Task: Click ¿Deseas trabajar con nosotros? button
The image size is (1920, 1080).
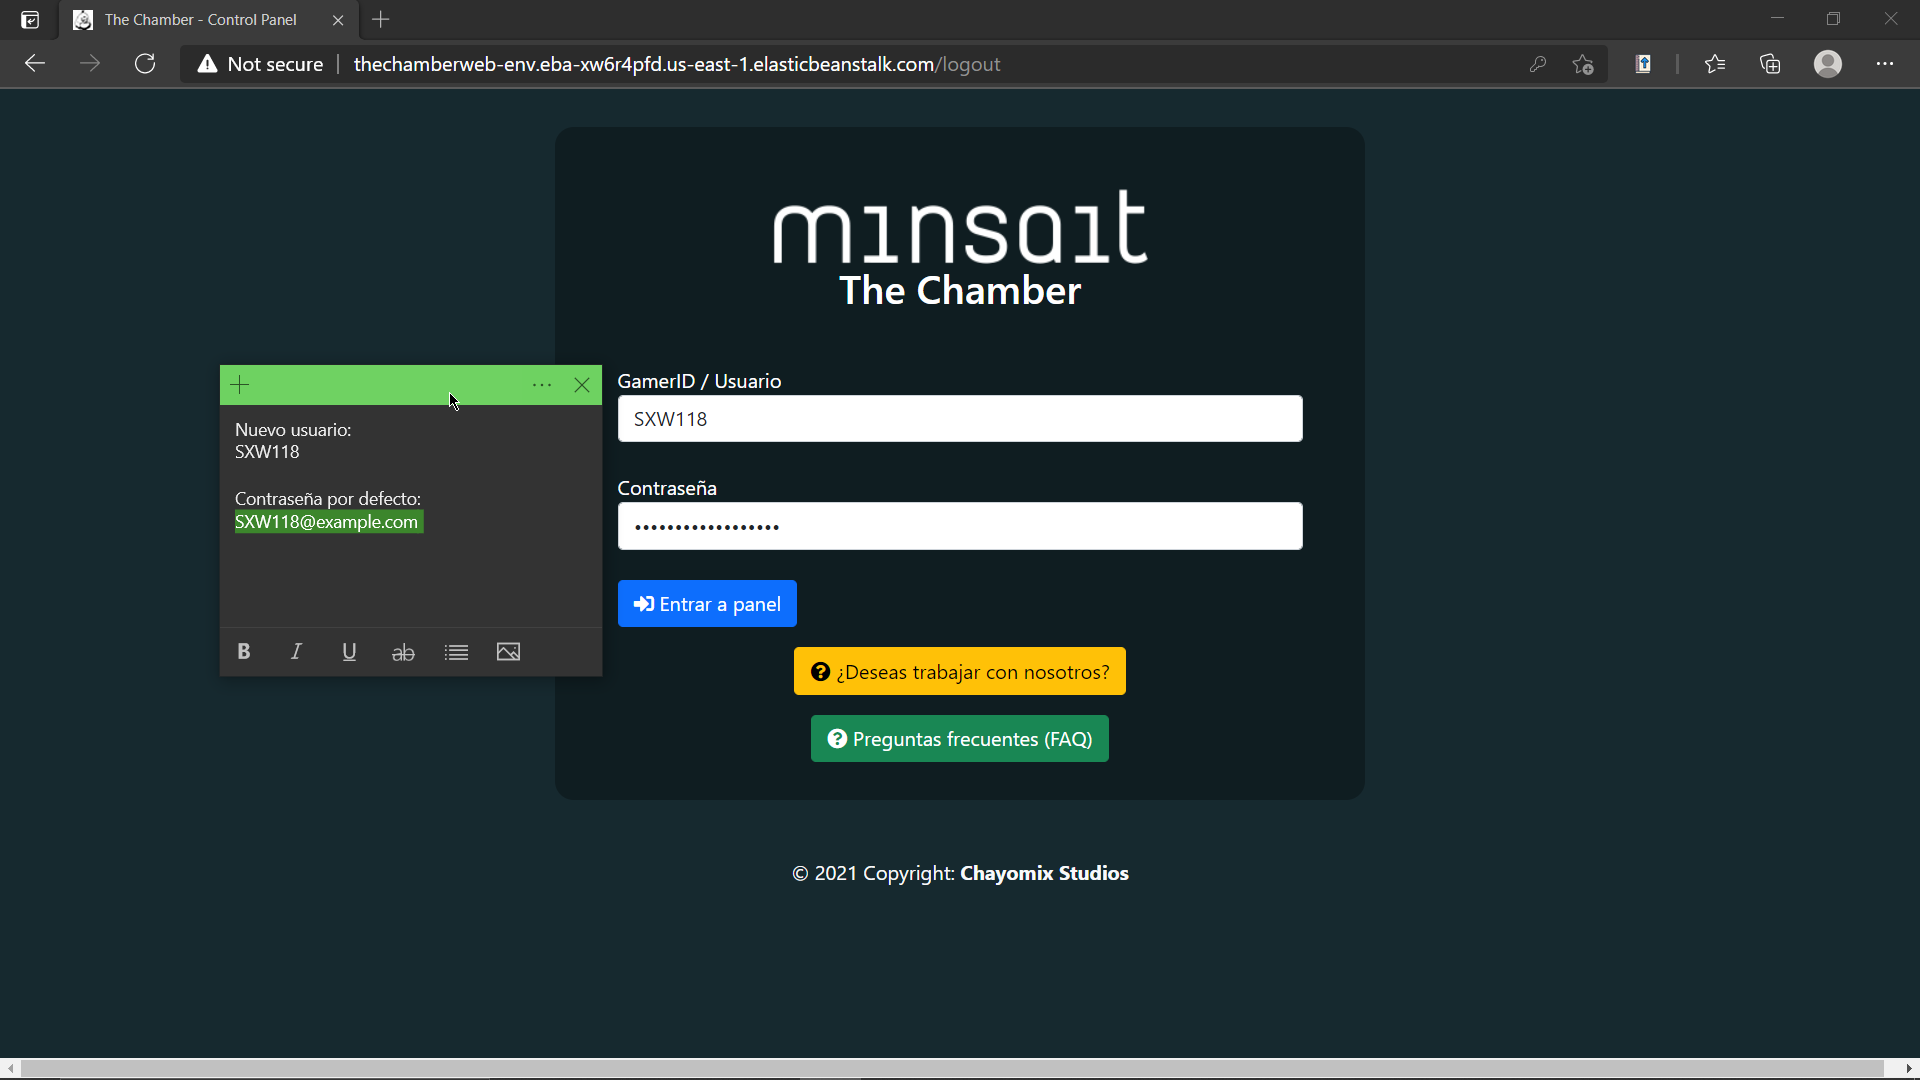Action: 960,672
